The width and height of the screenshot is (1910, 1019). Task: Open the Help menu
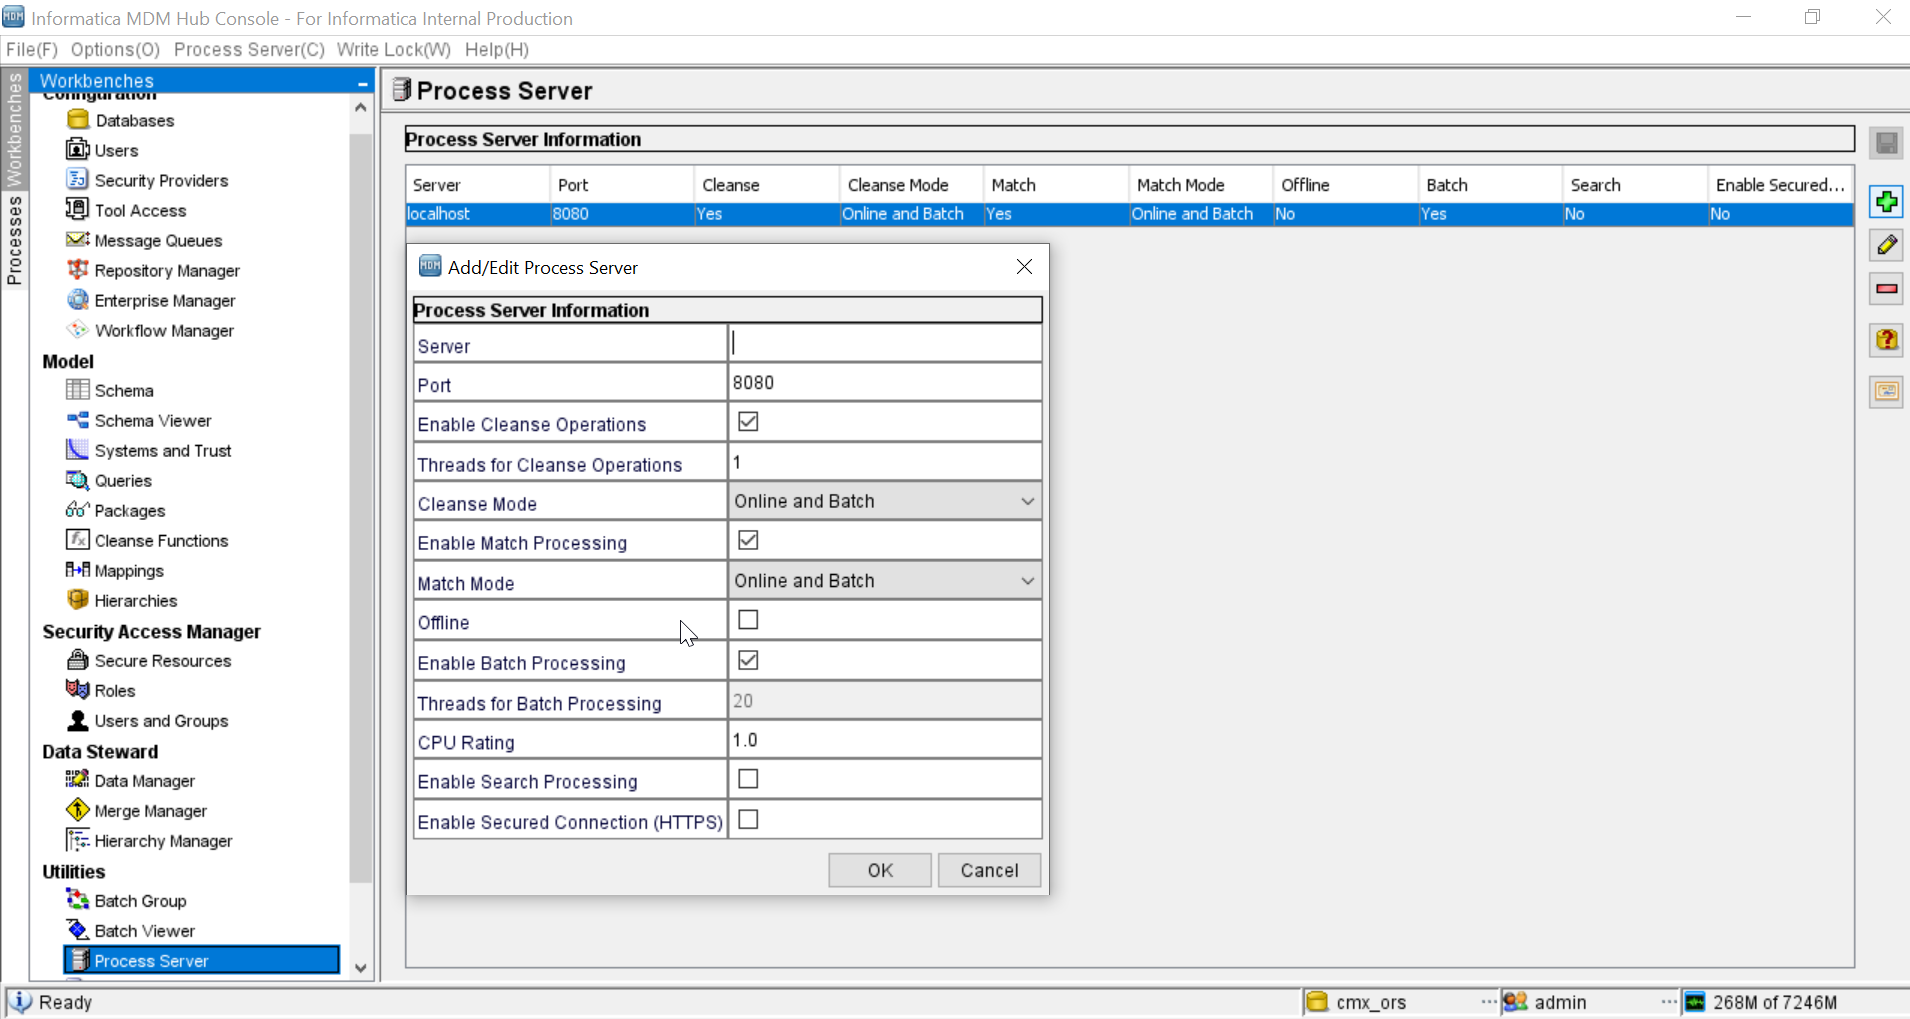pos(497,49)
